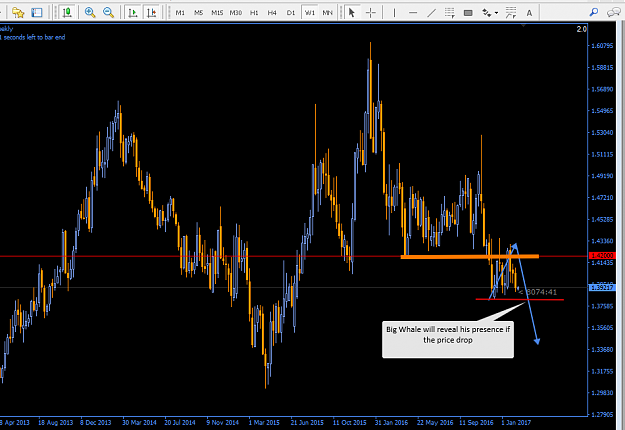
Task: Click date label 18 Aug 2013
Action: coord(55,422)
